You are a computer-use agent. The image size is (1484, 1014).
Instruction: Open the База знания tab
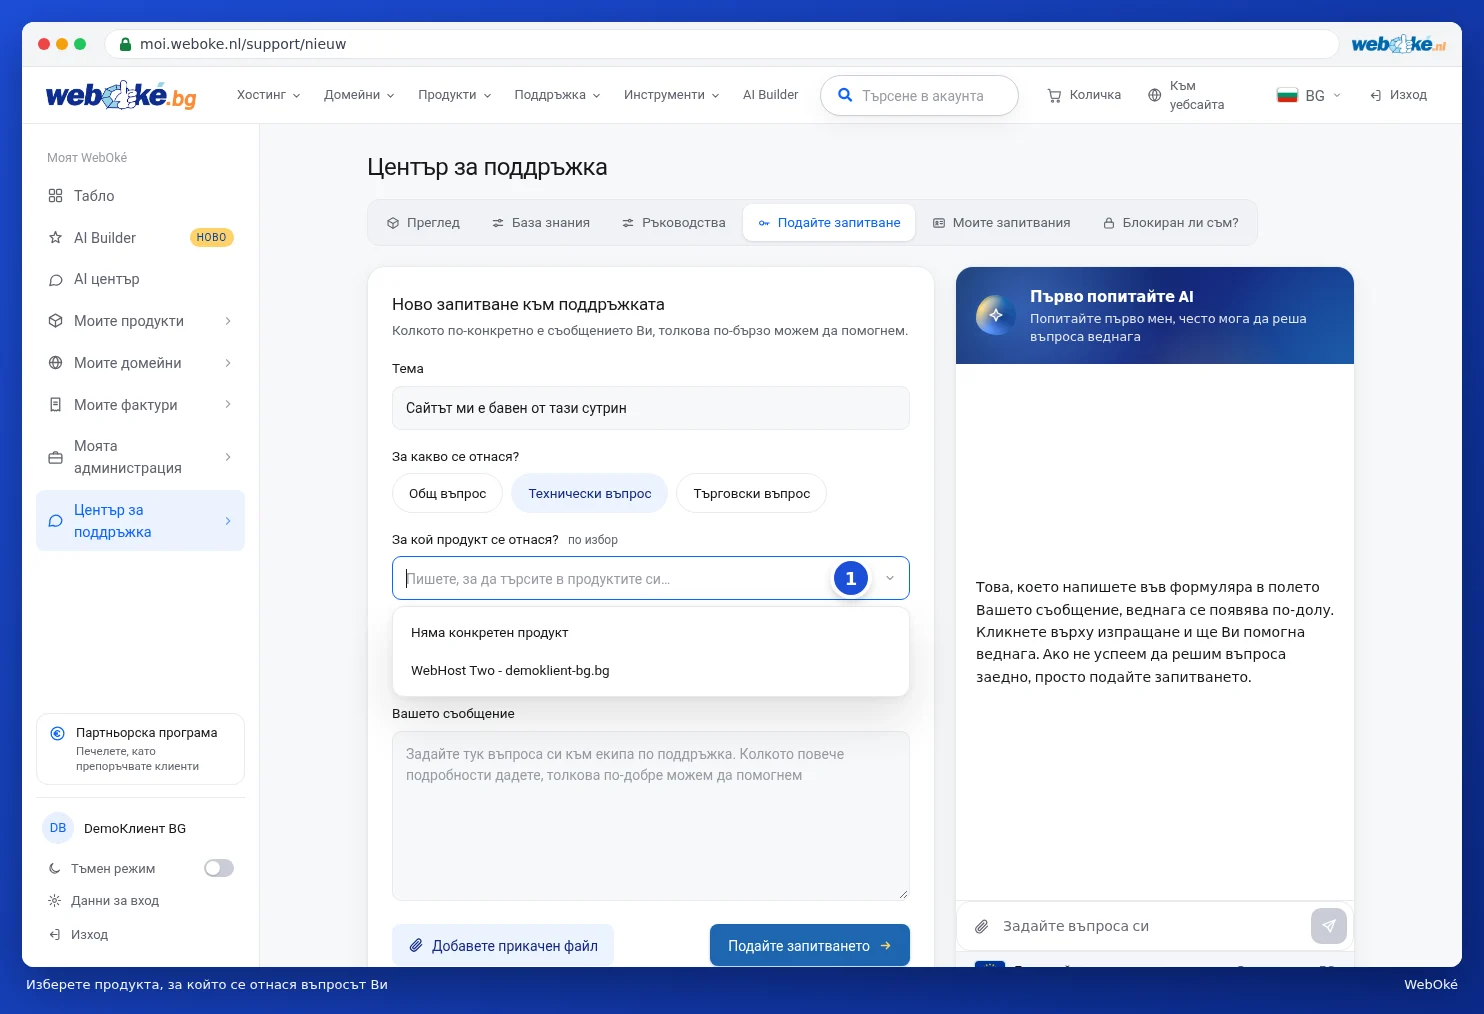point(541,223)
